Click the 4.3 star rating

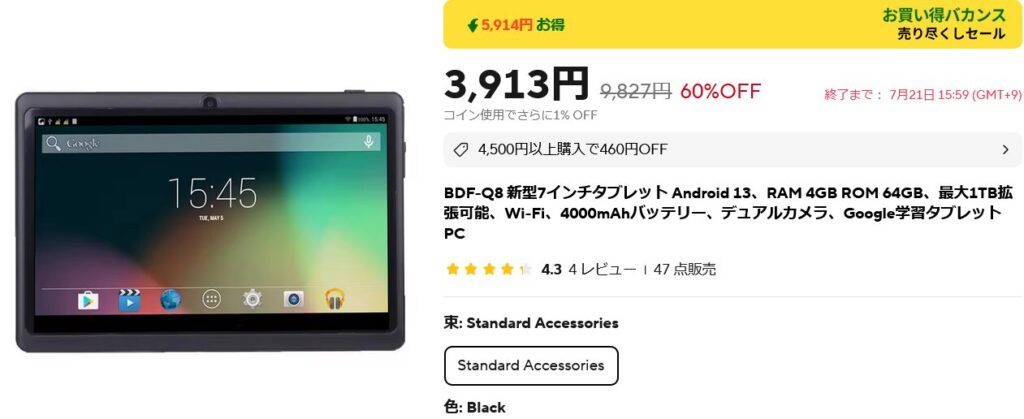point(551,269)
